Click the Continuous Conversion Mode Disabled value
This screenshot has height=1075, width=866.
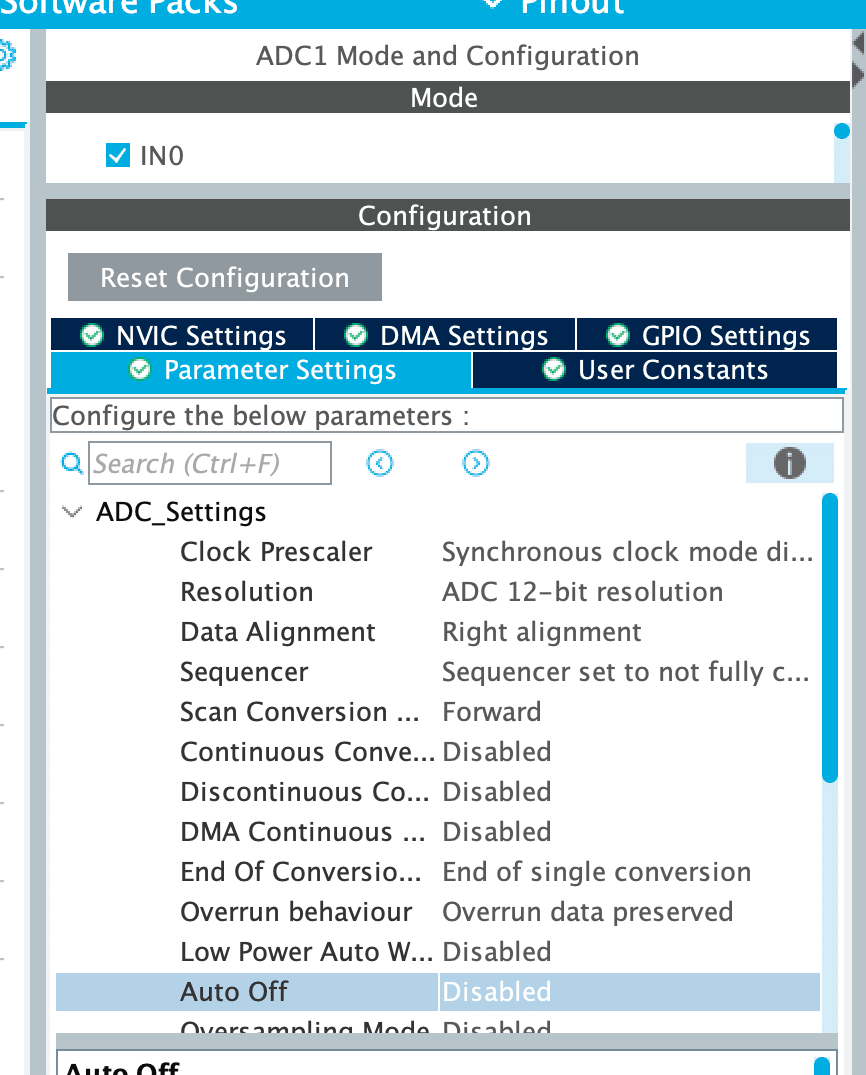[x=497, y=752]
